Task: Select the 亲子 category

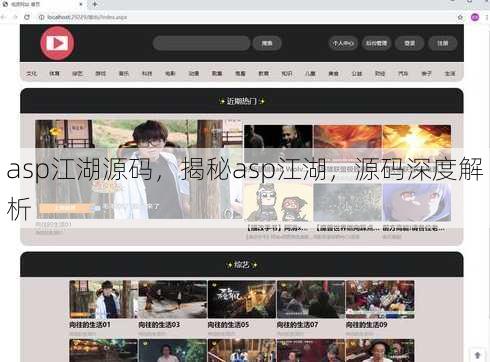Action: [426, 73]
